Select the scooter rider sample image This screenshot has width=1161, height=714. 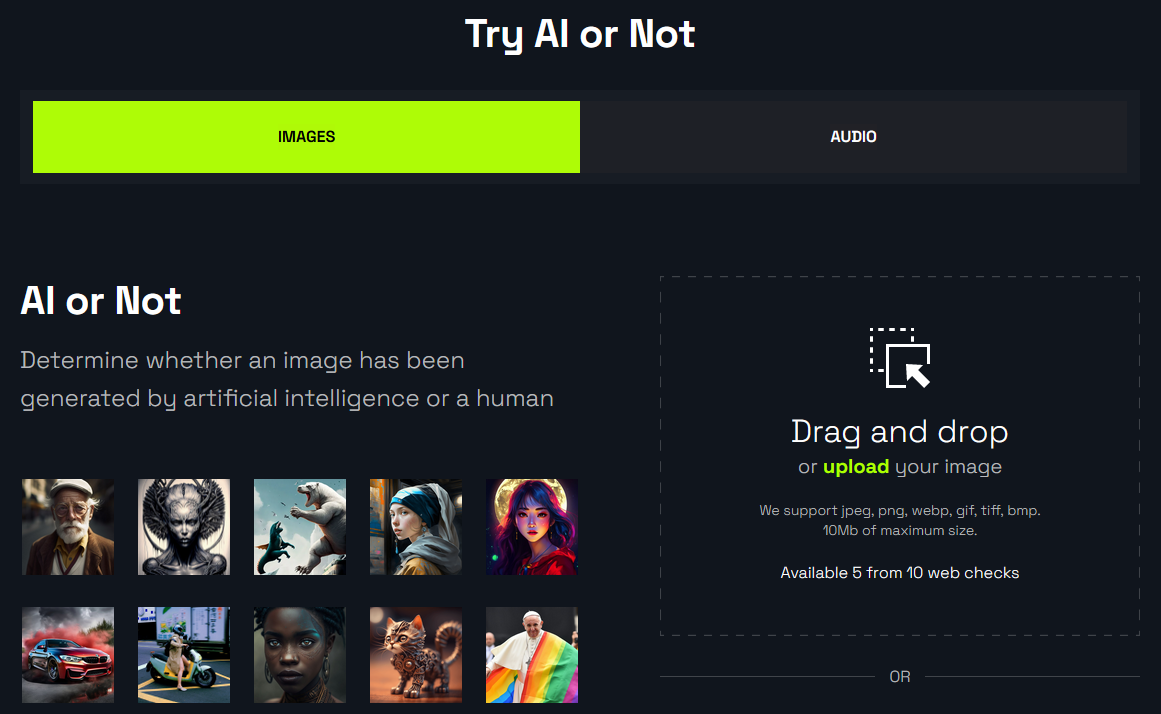click(184, 655)
